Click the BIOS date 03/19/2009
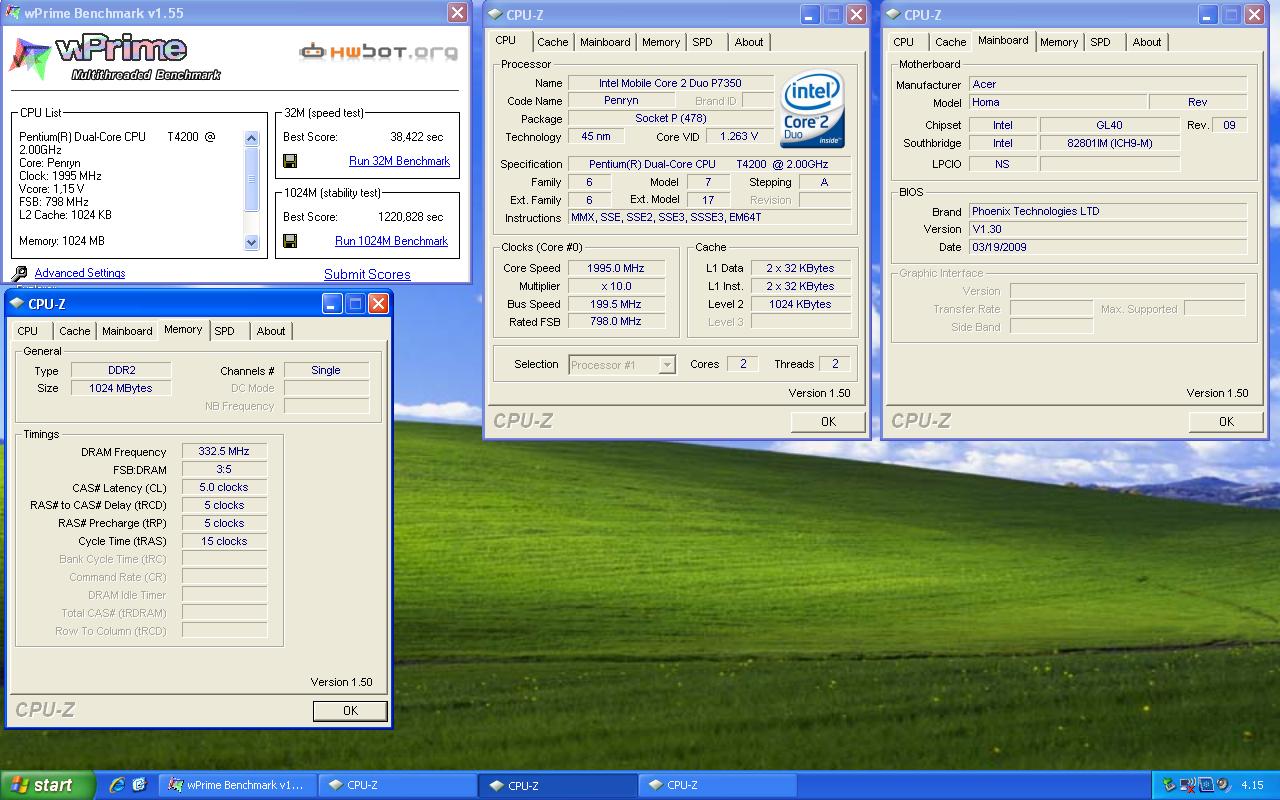This screenshot has width=1280, height=800. [1108, 247]
